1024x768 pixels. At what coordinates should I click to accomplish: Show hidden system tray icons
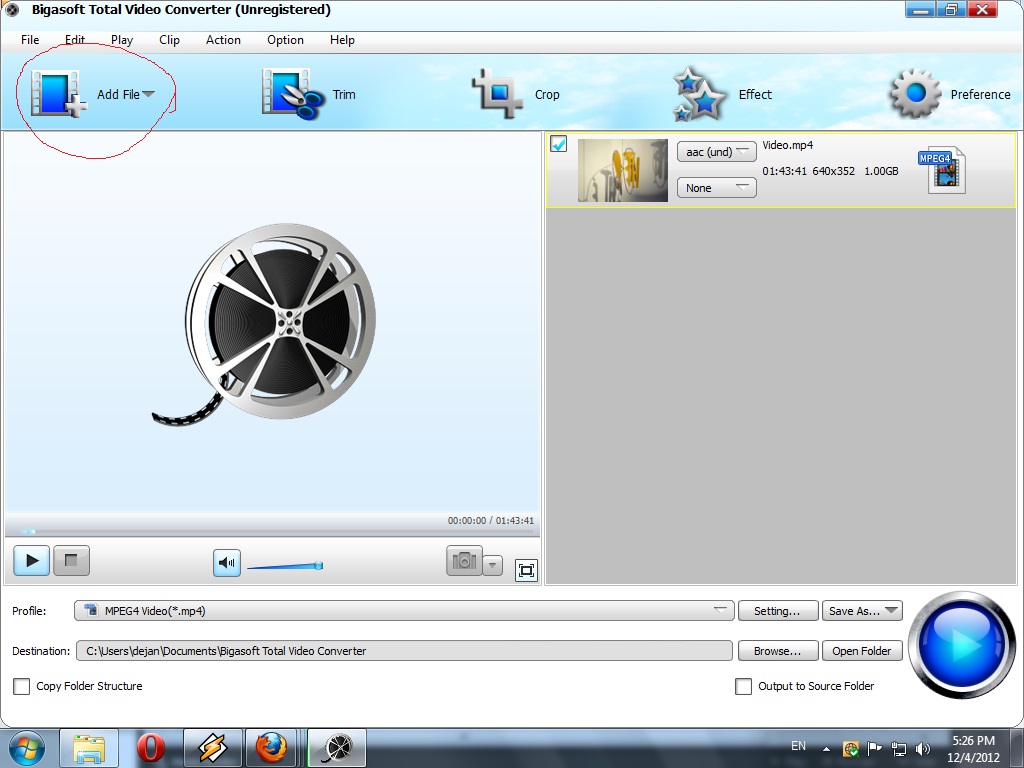(x=826, y=749)
